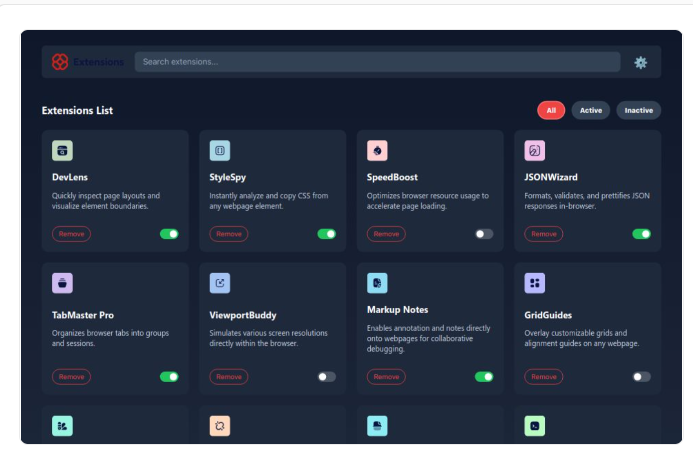This screenshot has width=693, height=463.
Task: Click 'Optimizes browser resource usage' description
Action: tap(428, 201)
